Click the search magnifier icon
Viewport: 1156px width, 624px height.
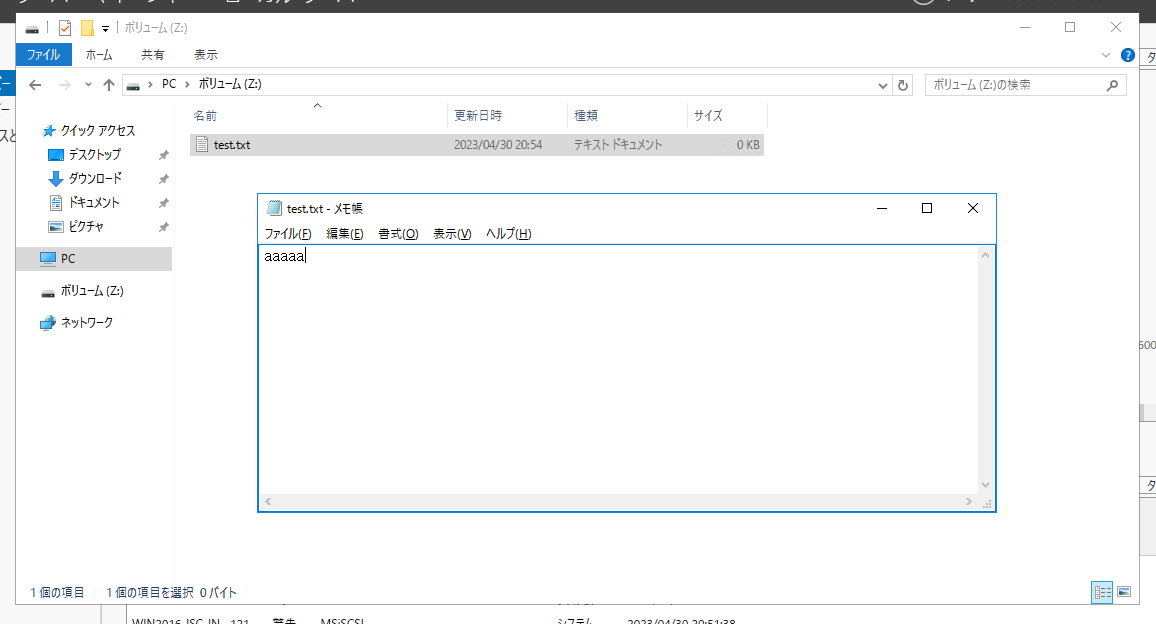pos(1113,85)
